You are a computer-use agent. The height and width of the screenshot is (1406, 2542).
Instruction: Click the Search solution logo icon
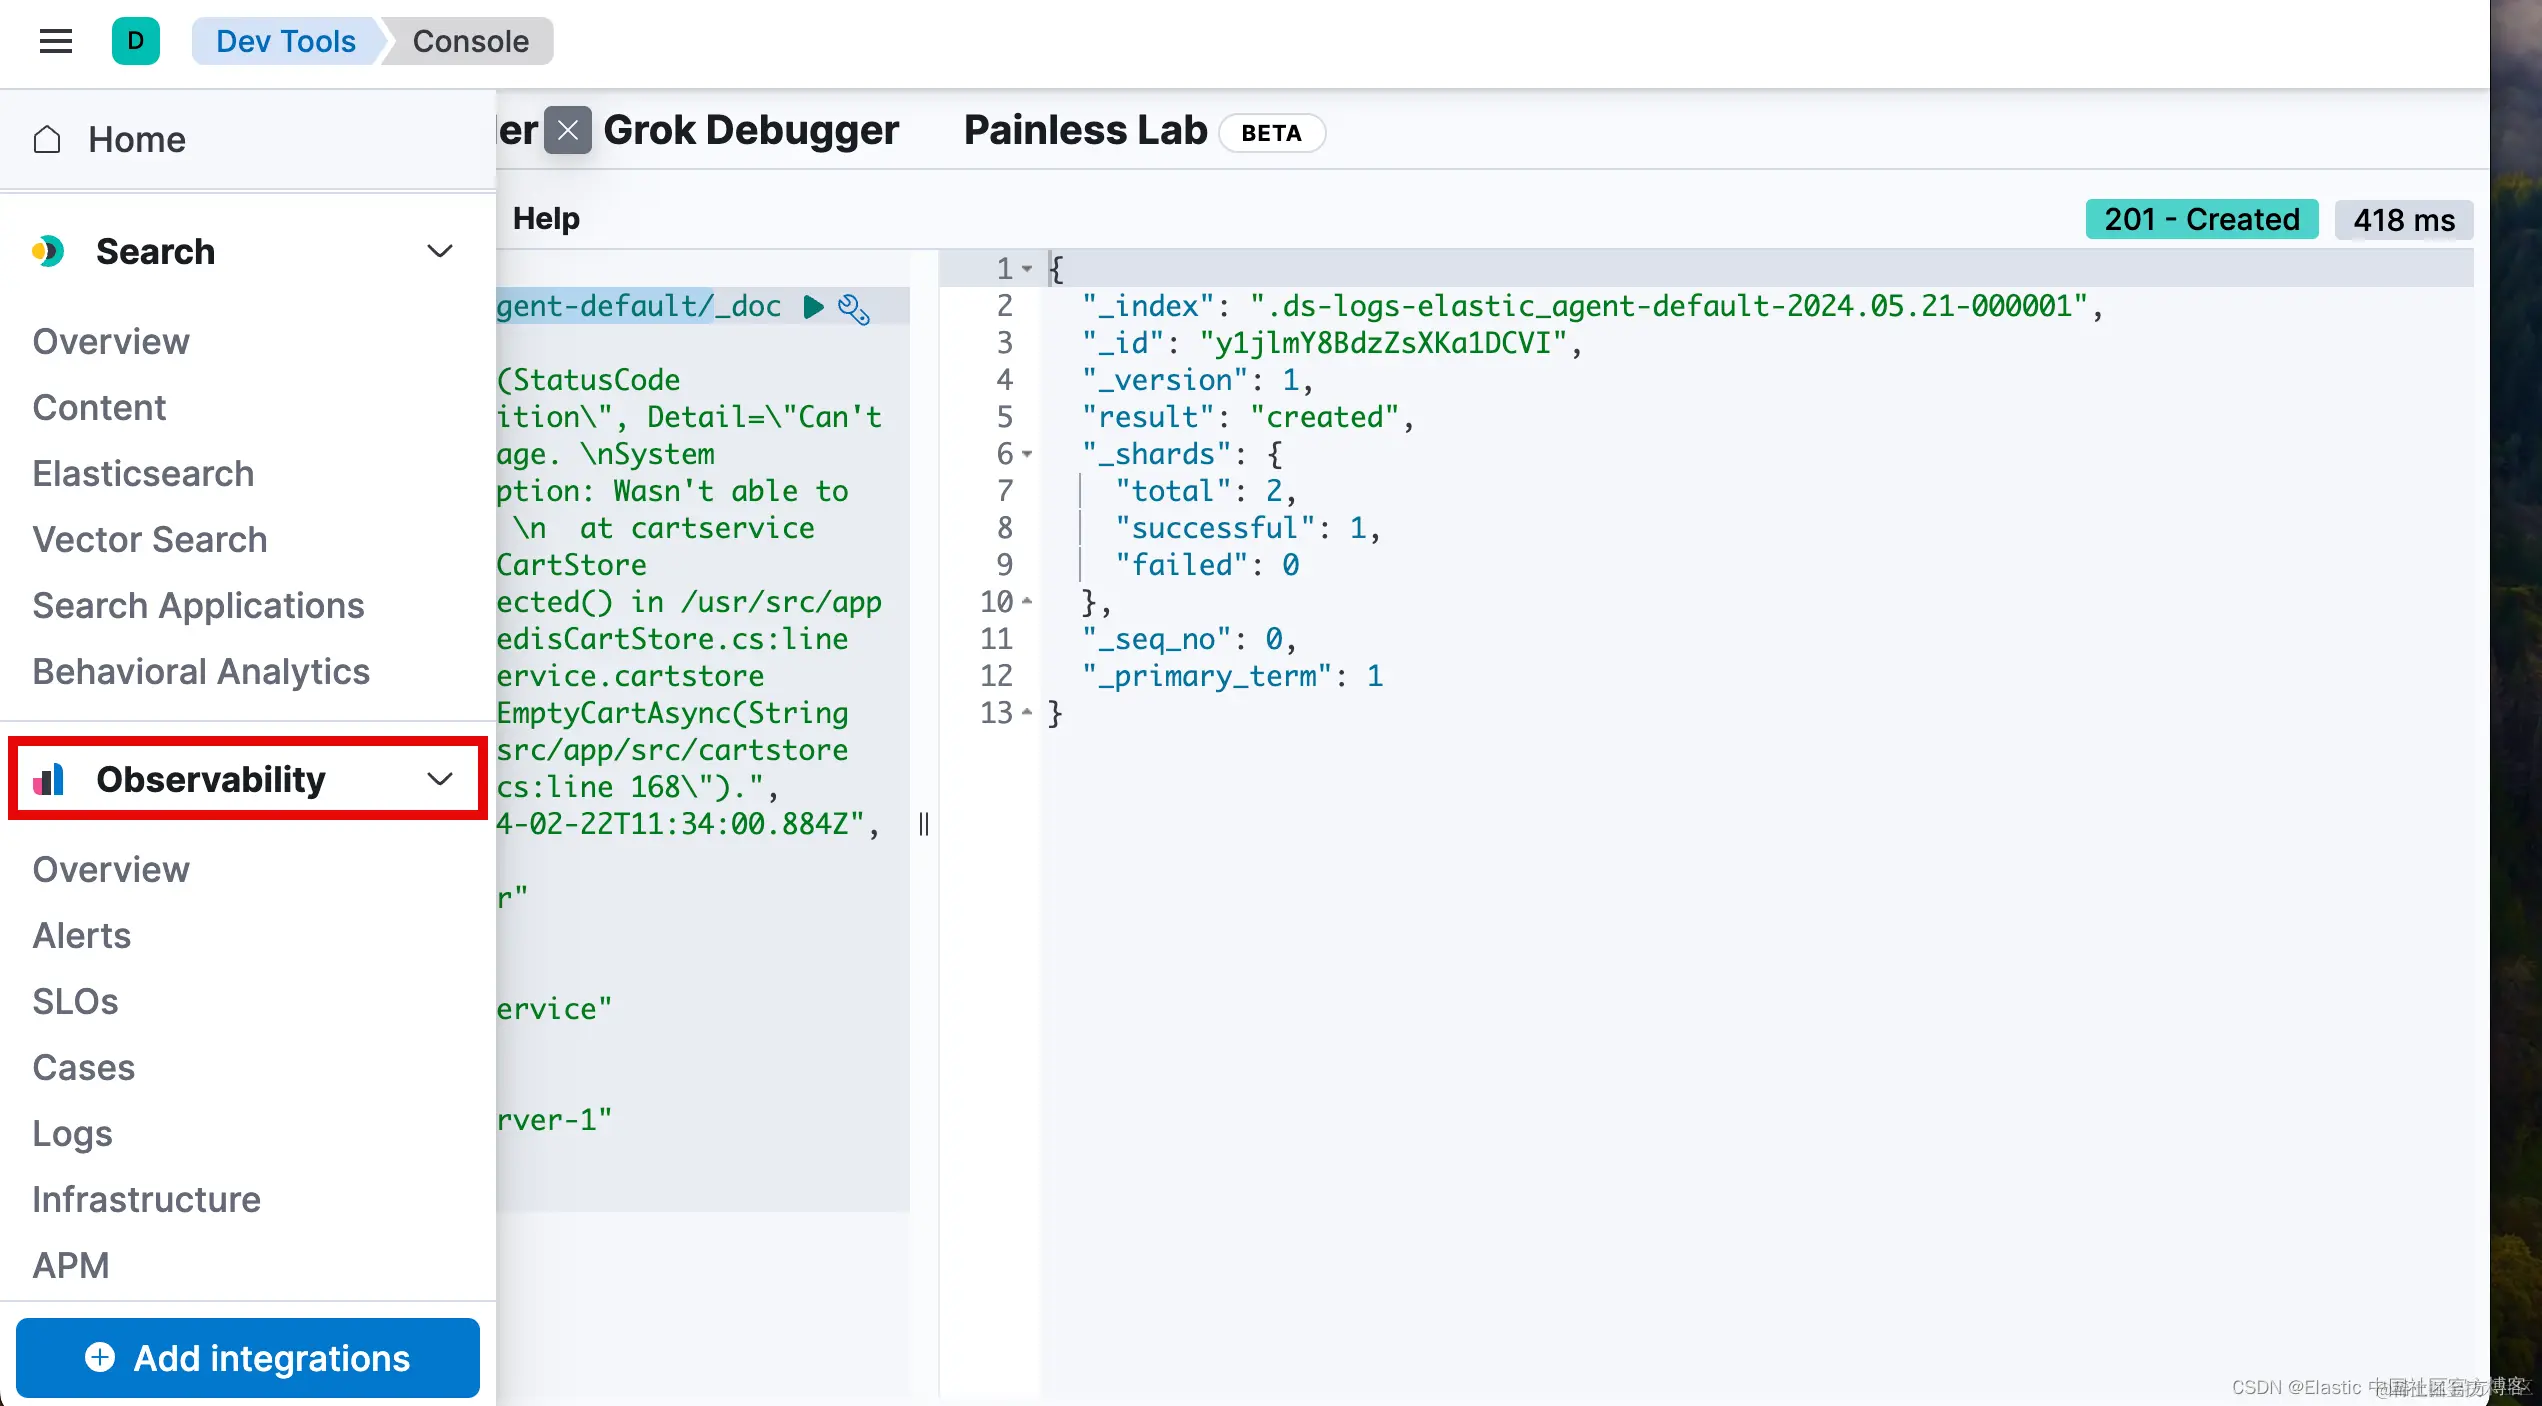48,251
